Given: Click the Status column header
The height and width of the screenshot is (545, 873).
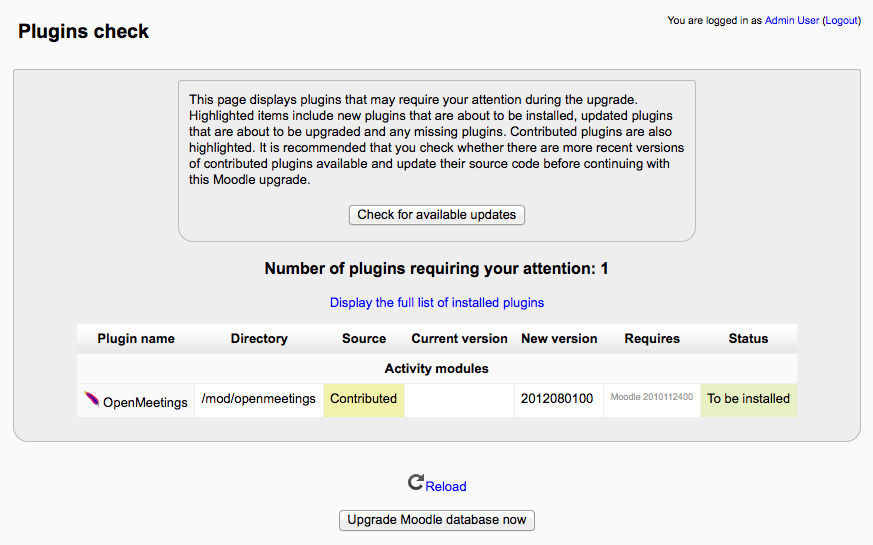Looking at the screenshot, I should tap(748, 338).
